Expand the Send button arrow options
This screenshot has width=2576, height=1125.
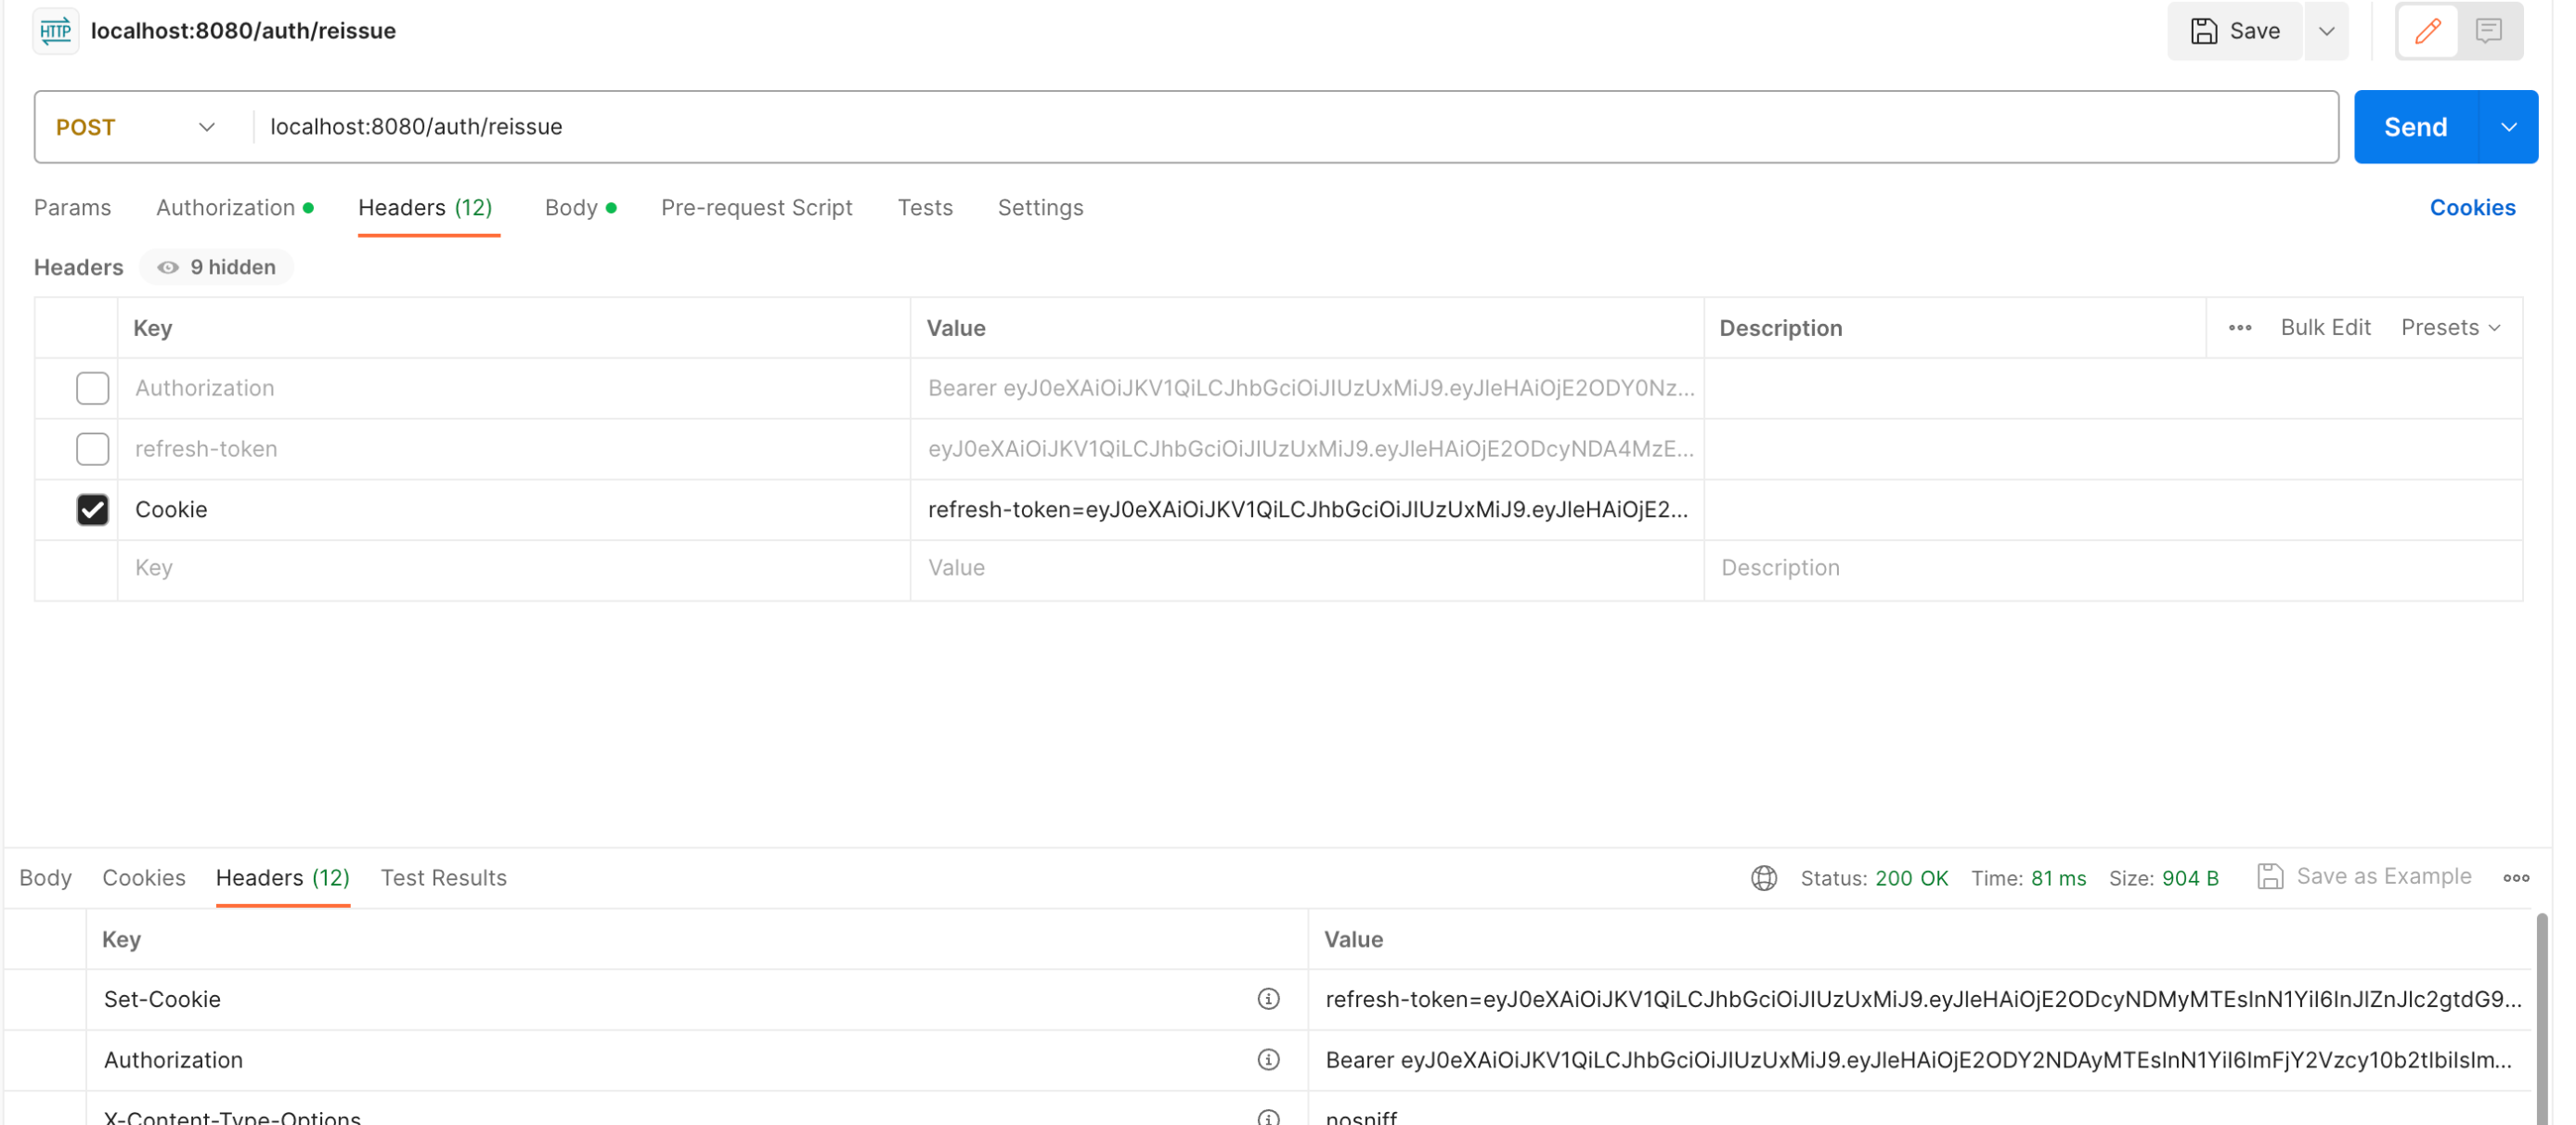click(x=2508, y=127)
